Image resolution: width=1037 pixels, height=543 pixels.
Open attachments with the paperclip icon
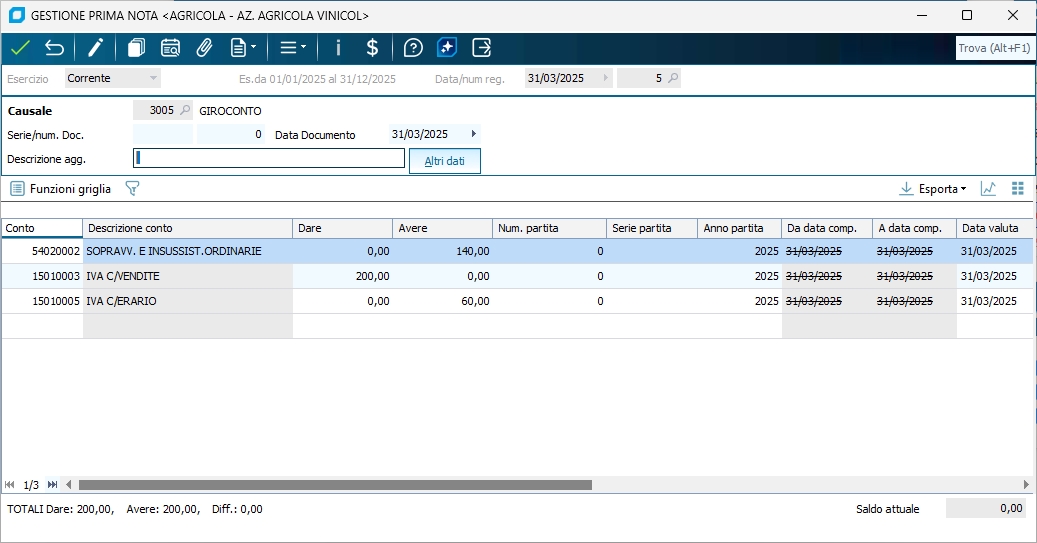[x=204, y=47]
